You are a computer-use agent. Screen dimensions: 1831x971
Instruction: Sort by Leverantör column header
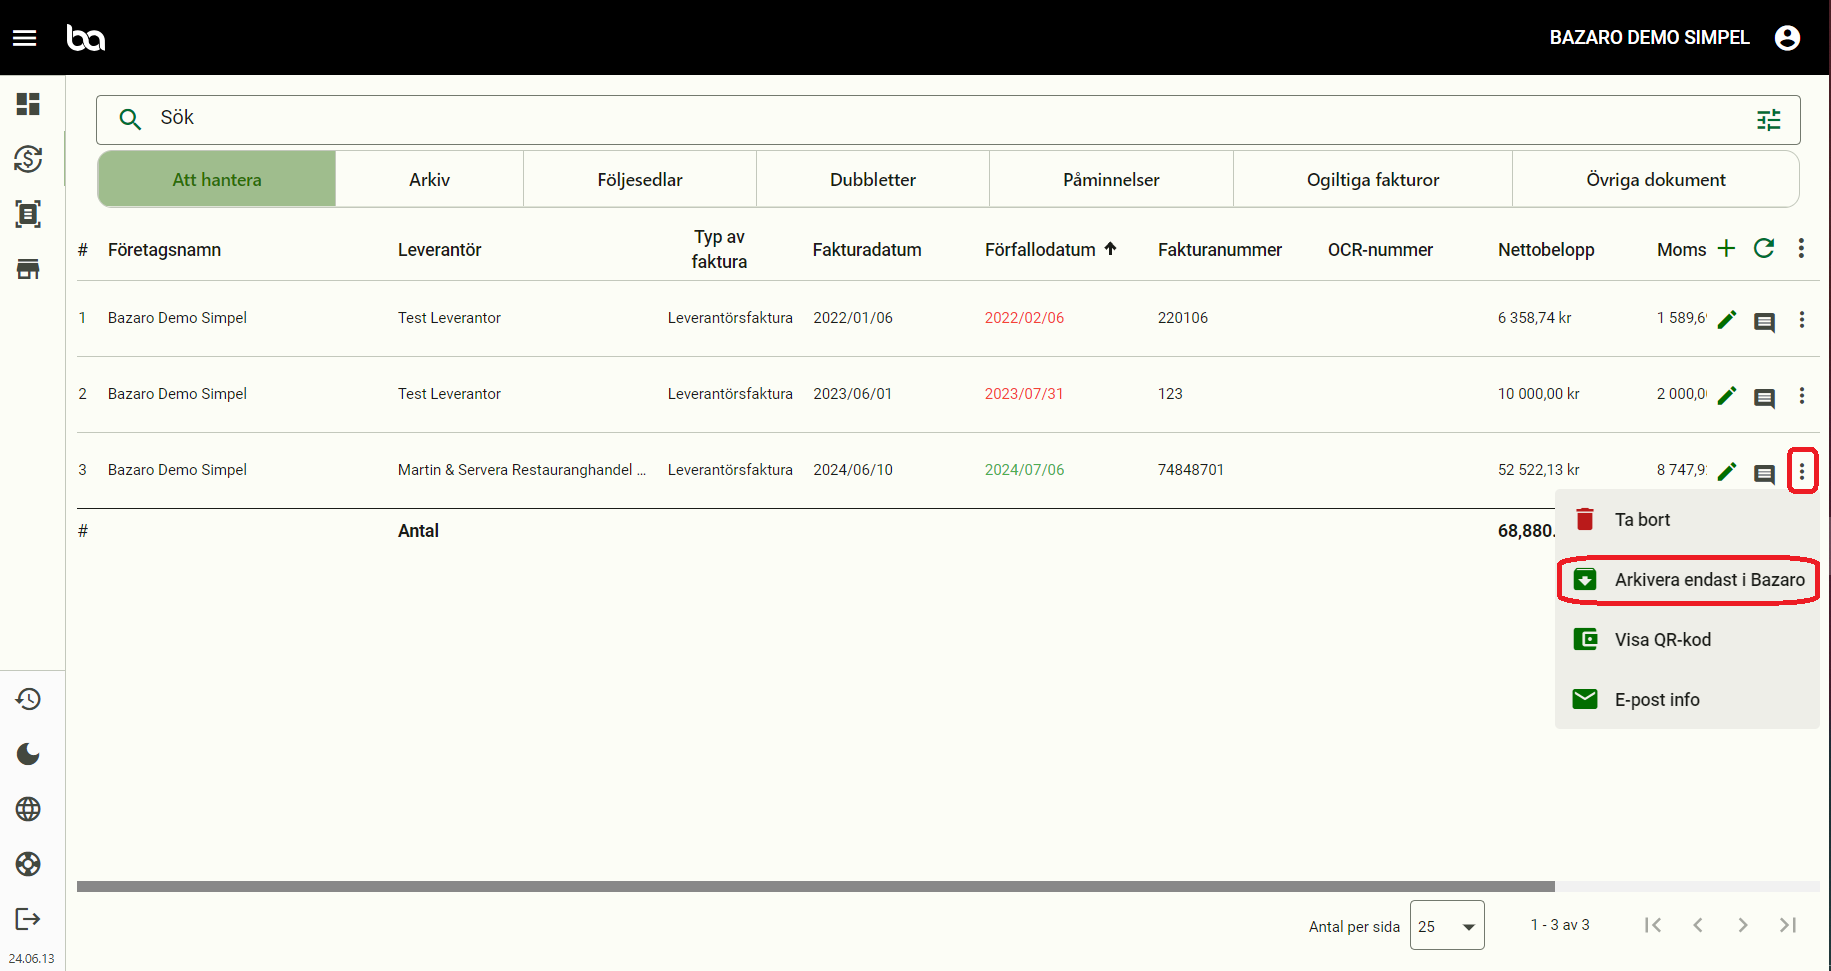coord(440,250)
